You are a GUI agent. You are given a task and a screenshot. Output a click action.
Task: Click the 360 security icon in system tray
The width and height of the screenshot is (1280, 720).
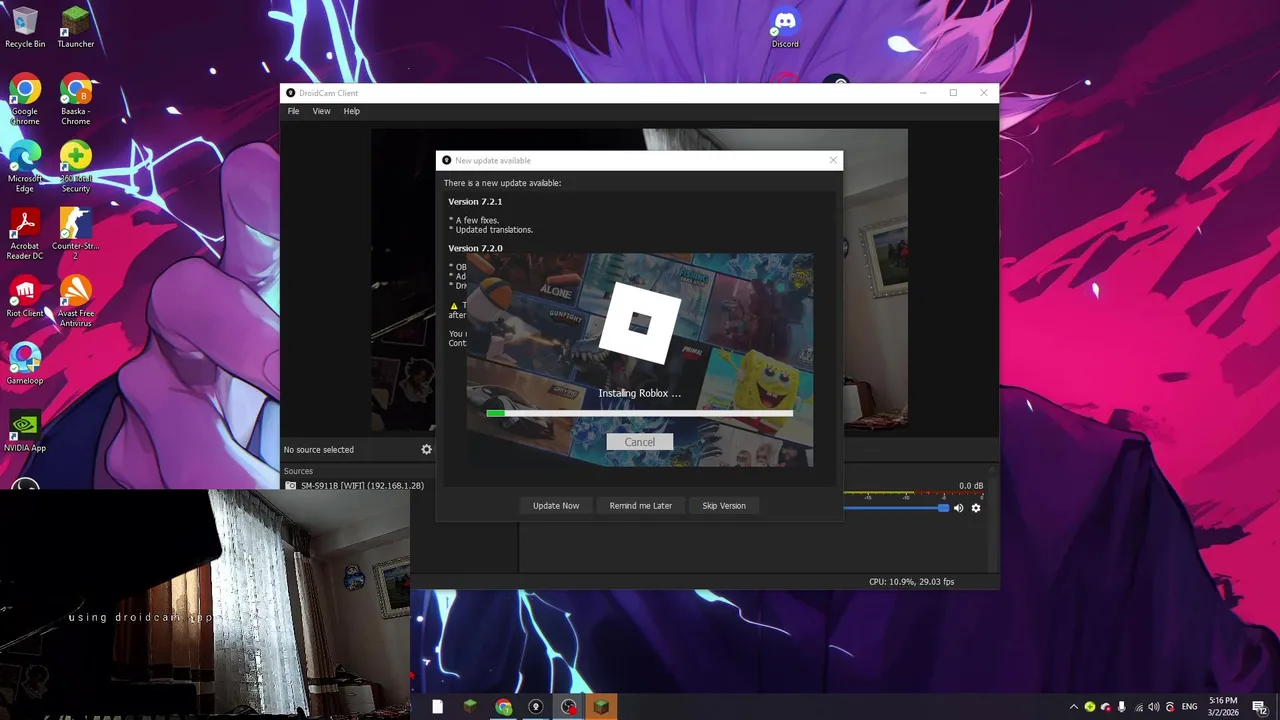(1090, 707)
